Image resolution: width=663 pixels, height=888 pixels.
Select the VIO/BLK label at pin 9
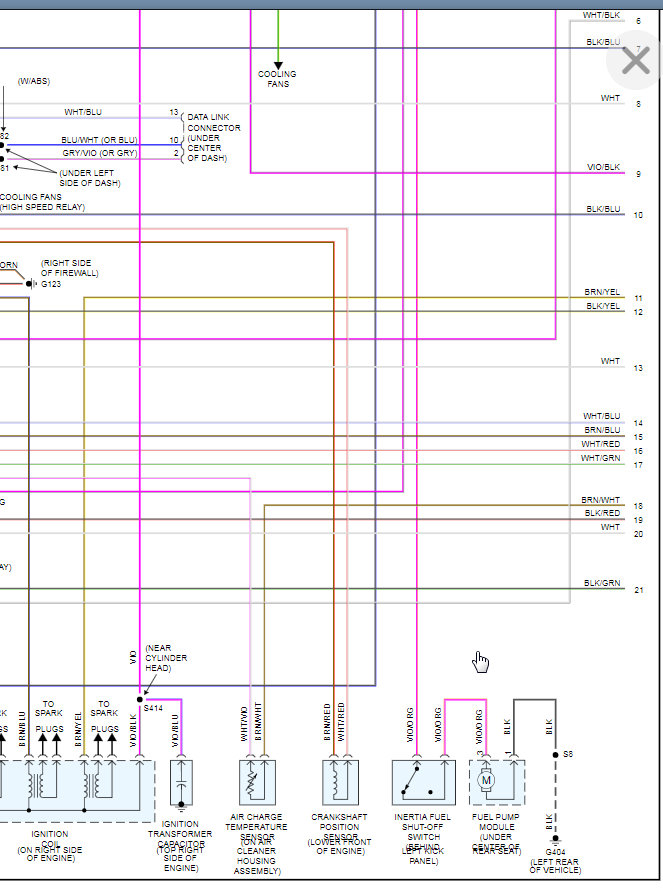click(604, 167)
